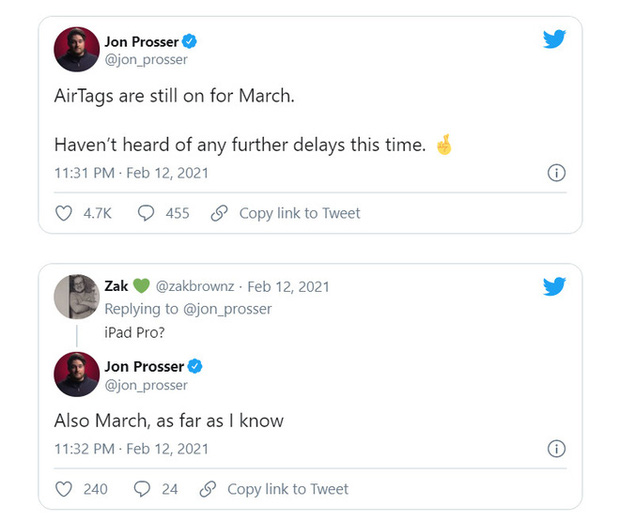Open Jon Prosser's avatar in first tweet
Viewport: 620px width, 521px height.
coord(76,50)
